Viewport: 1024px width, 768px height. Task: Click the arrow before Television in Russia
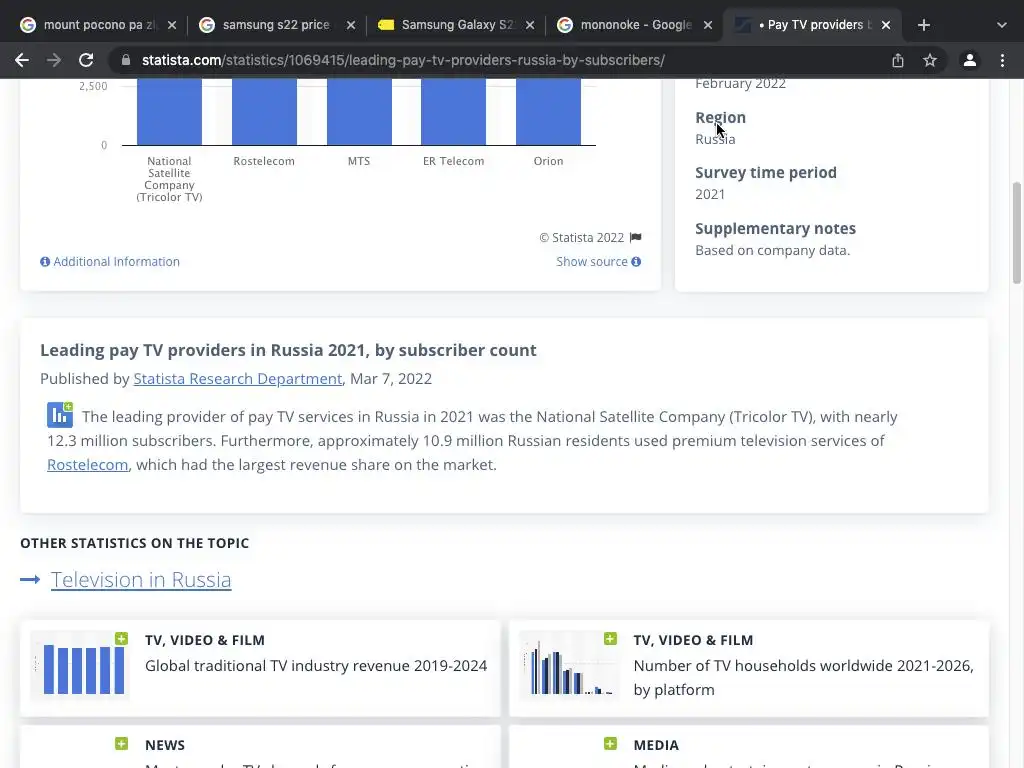click(30, 579)
